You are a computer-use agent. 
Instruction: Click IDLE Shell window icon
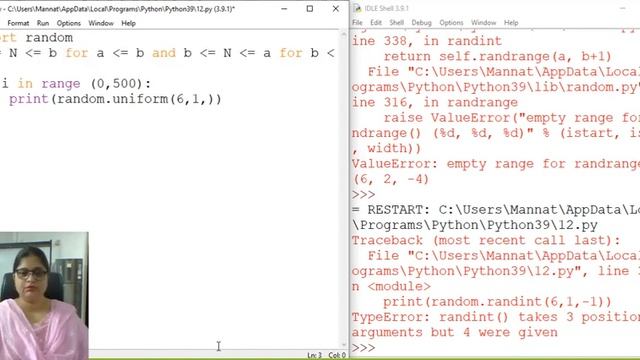point(357,8)
